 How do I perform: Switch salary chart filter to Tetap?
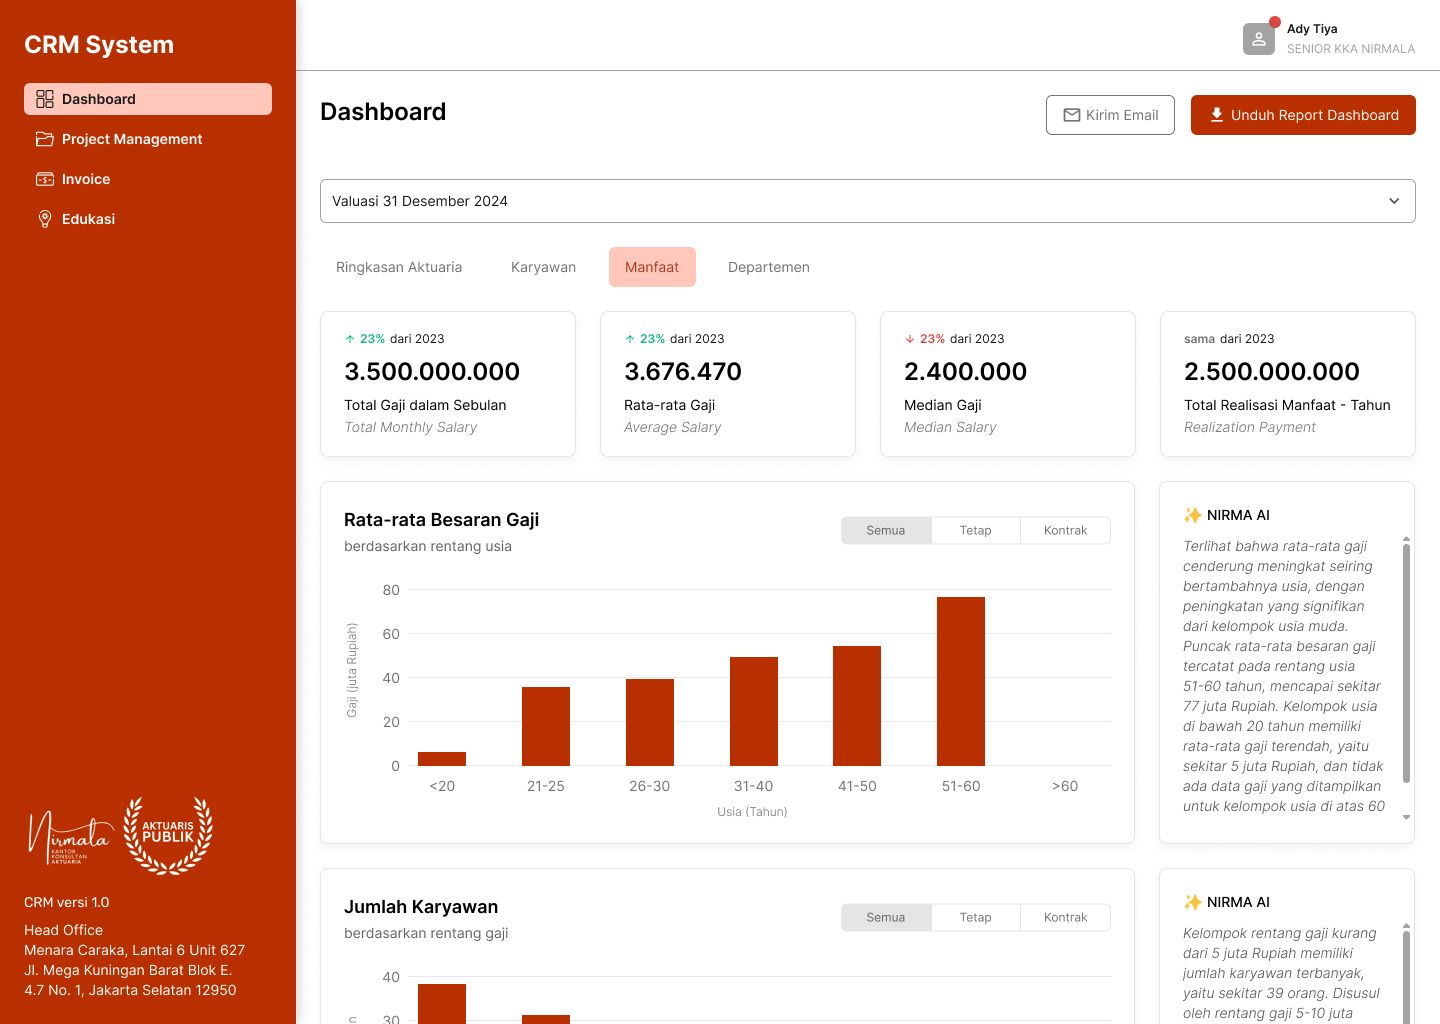975,530
